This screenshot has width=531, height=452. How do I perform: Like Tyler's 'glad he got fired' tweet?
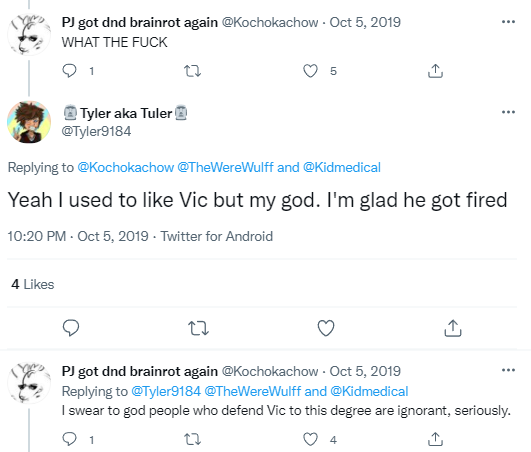click(x=326, y=328)
